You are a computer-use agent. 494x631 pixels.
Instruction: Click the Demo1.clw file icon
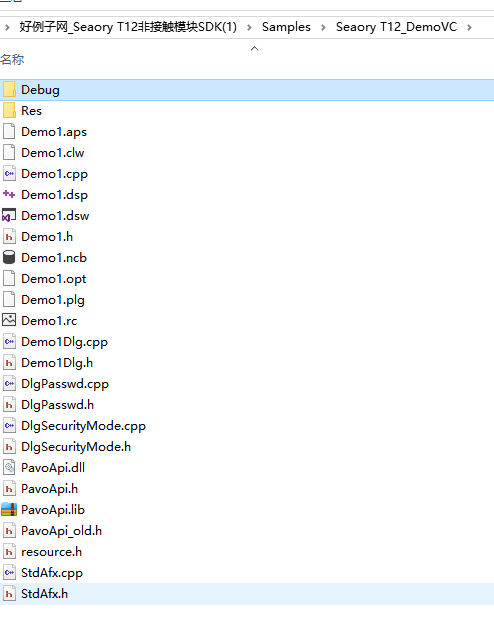click(x=9, y=153)
